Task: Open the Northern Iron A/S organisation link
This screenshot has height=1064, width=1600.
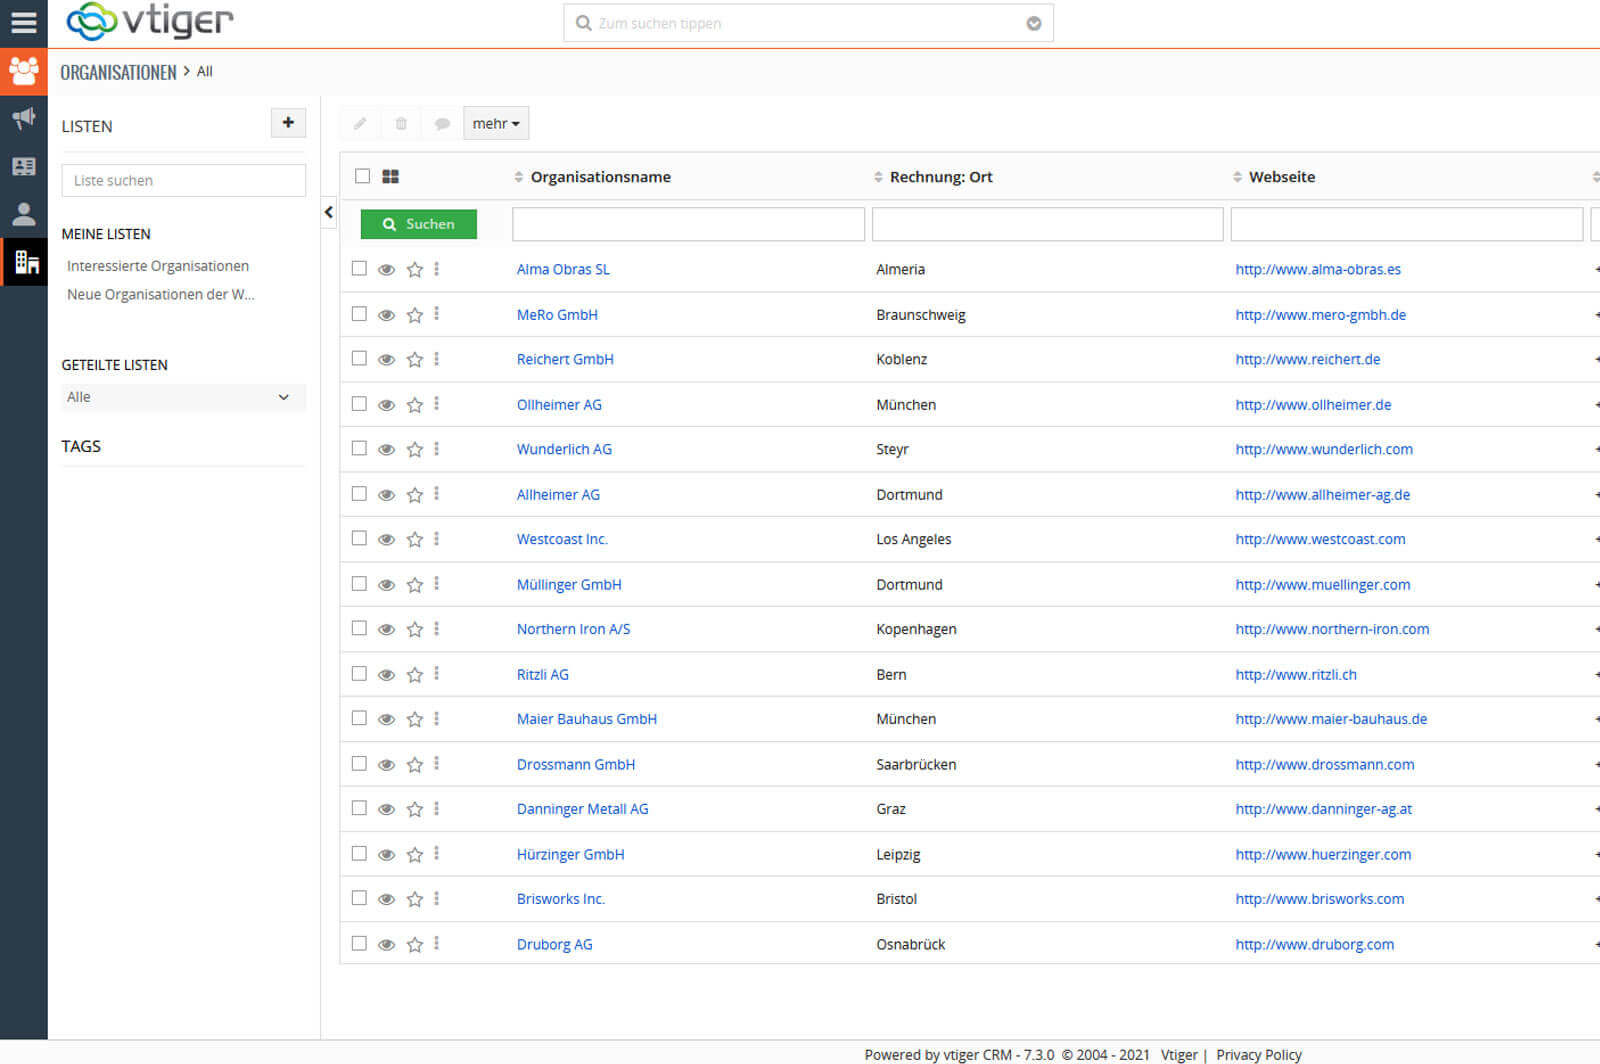Action: [573, 629]
